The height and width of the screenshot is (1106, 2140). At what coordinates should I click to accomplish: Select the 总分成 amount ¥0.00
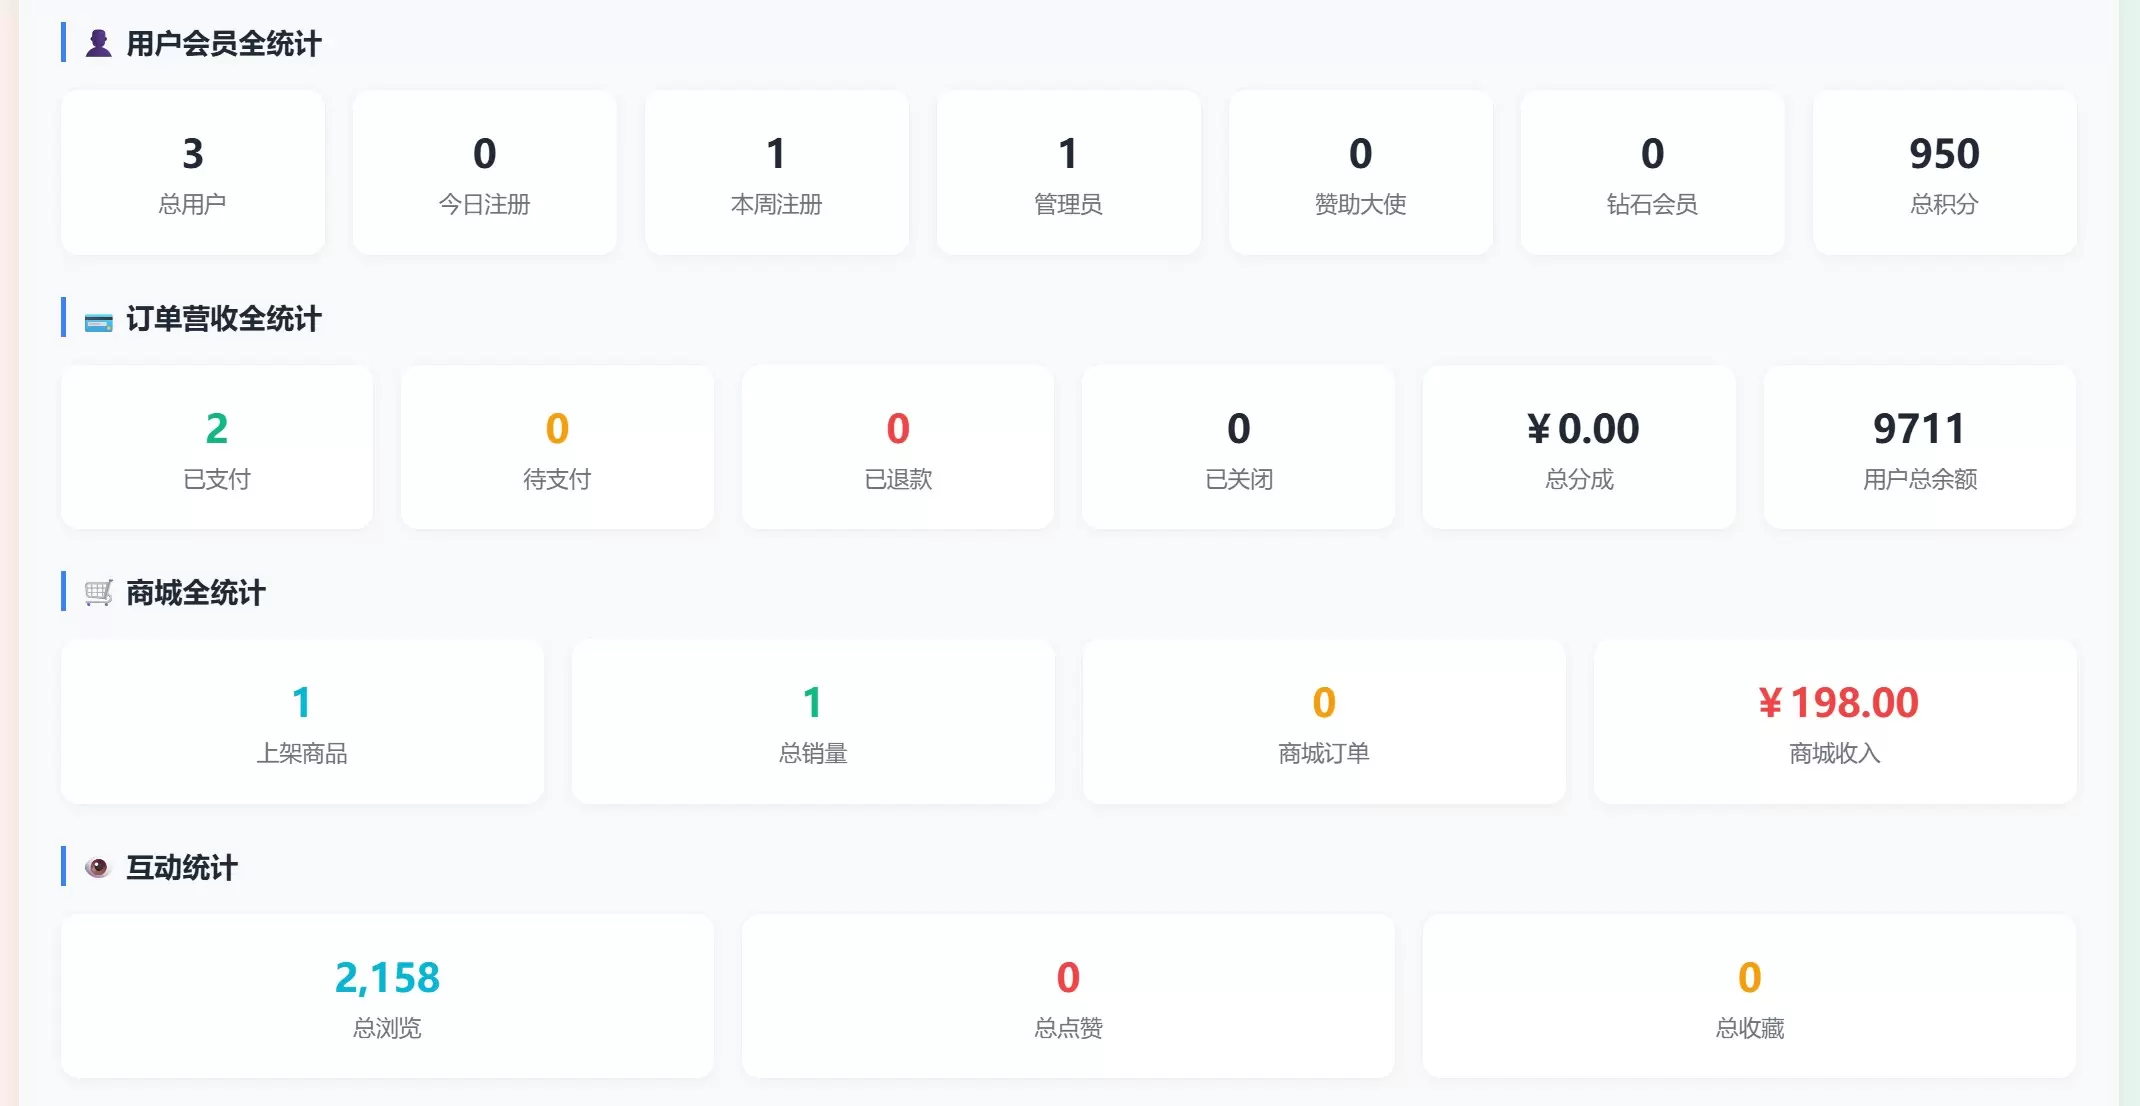coord(1583,428)
